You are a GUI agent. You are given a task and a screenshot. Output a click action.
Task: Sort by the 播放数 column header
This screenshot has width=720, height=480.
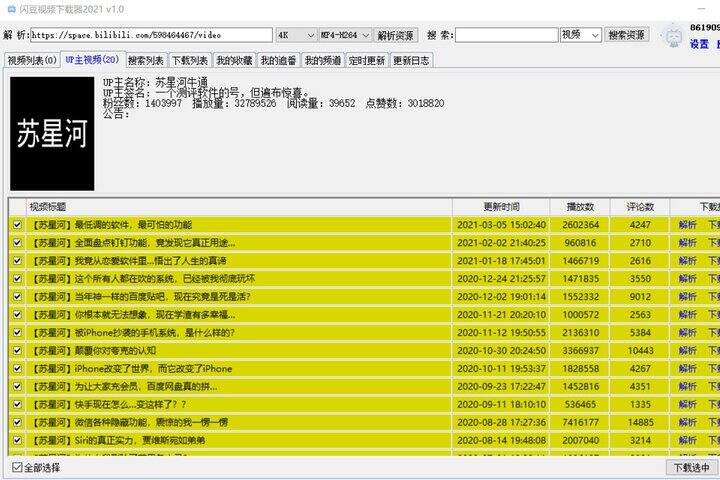point(580,207)
